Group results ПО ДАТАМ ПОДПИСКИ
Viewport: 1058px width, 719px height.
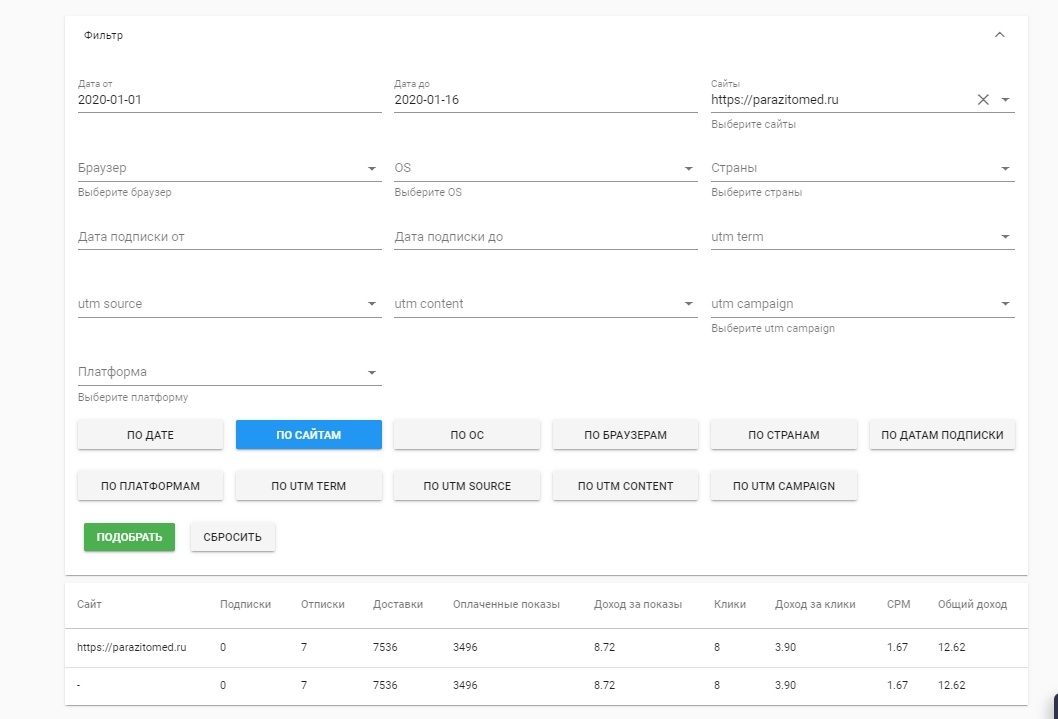point(942,435)
